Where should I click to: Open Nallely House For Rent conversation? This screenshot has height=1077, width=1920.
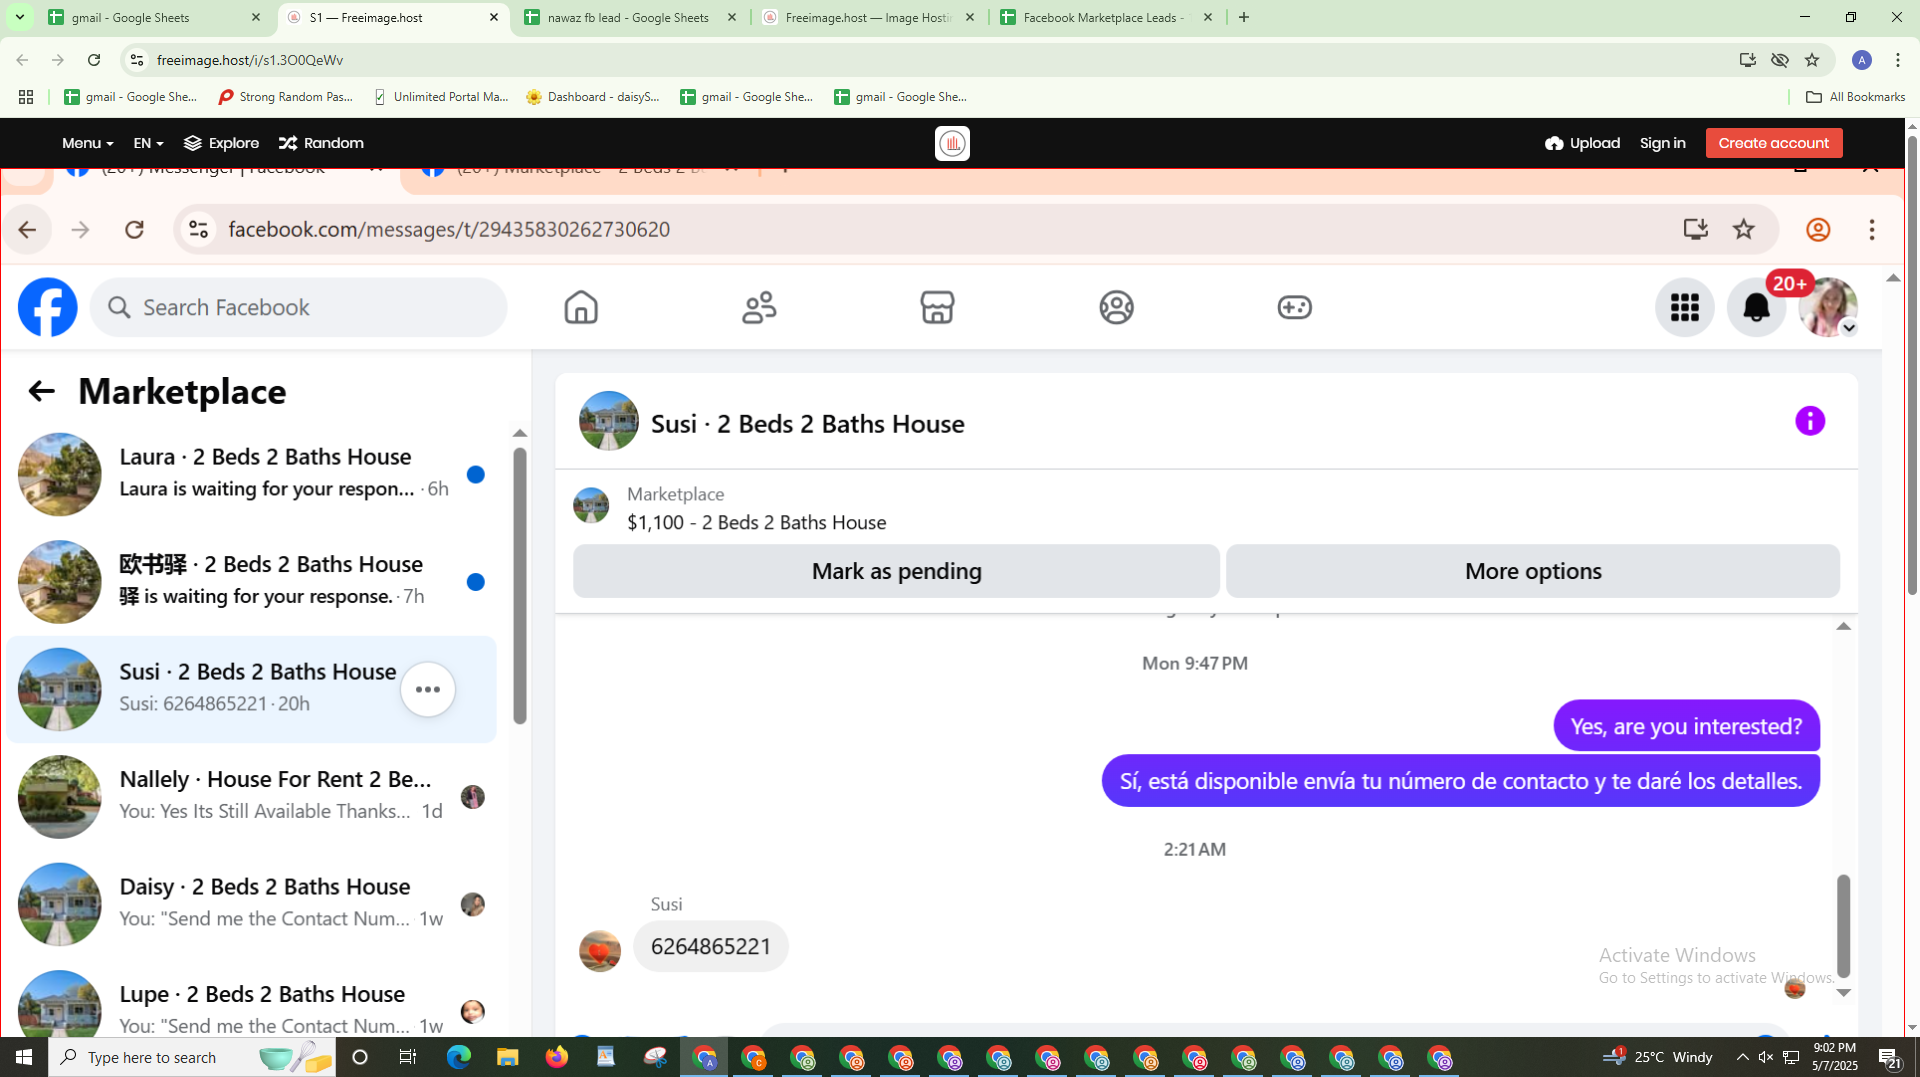(x=250, y=797)
